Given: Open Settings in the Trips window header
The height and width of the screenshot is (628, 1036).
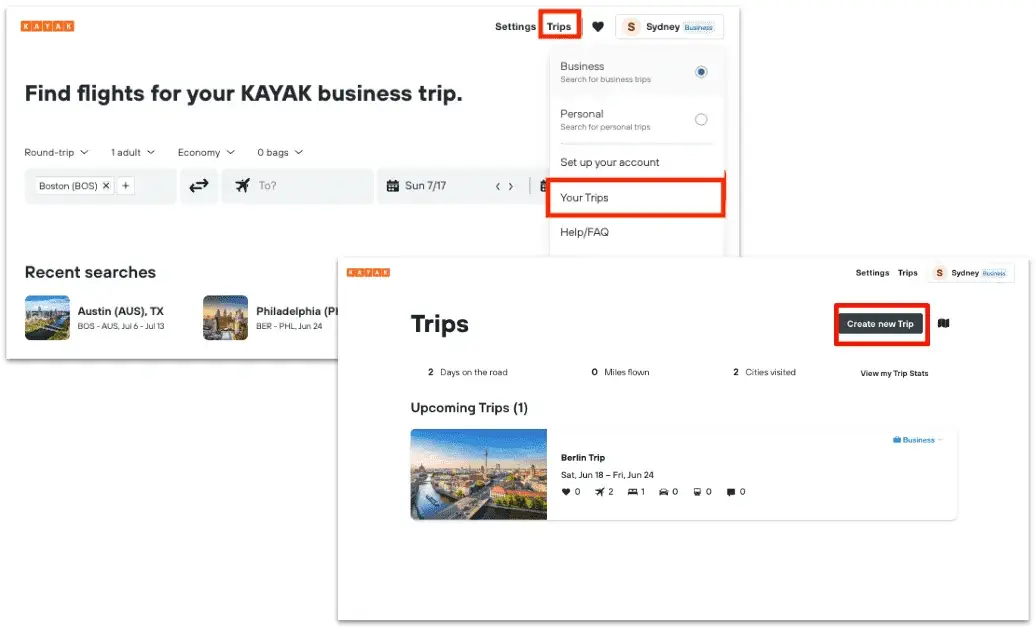Looking at the screenshot, I should click(872, 273).
